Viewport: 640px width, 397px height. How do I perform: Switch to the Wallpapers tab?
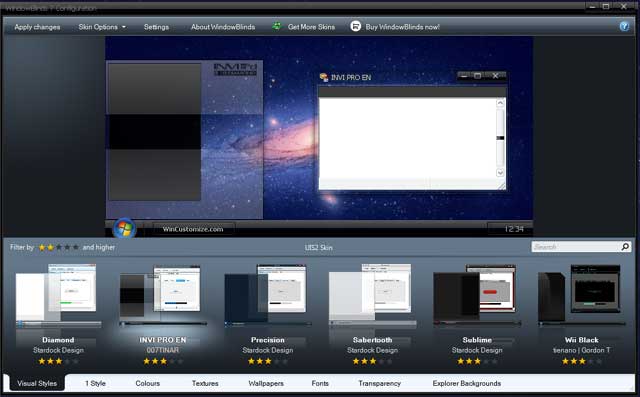pos(266,384)
